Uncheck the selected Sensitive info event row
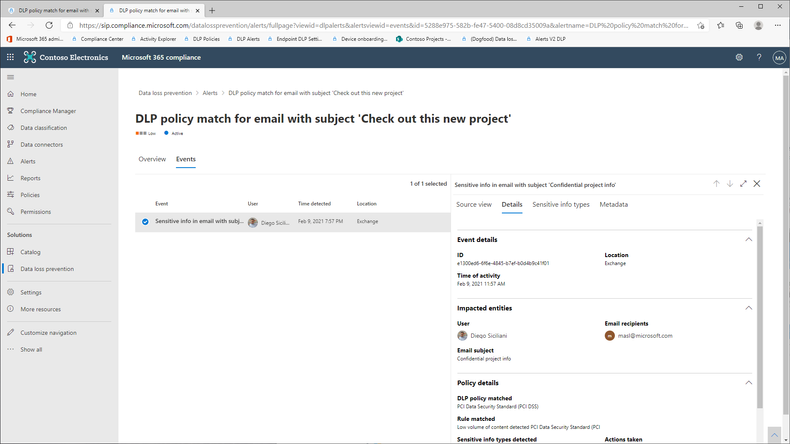Screen dimensions: 790x444 pos(145,222)
